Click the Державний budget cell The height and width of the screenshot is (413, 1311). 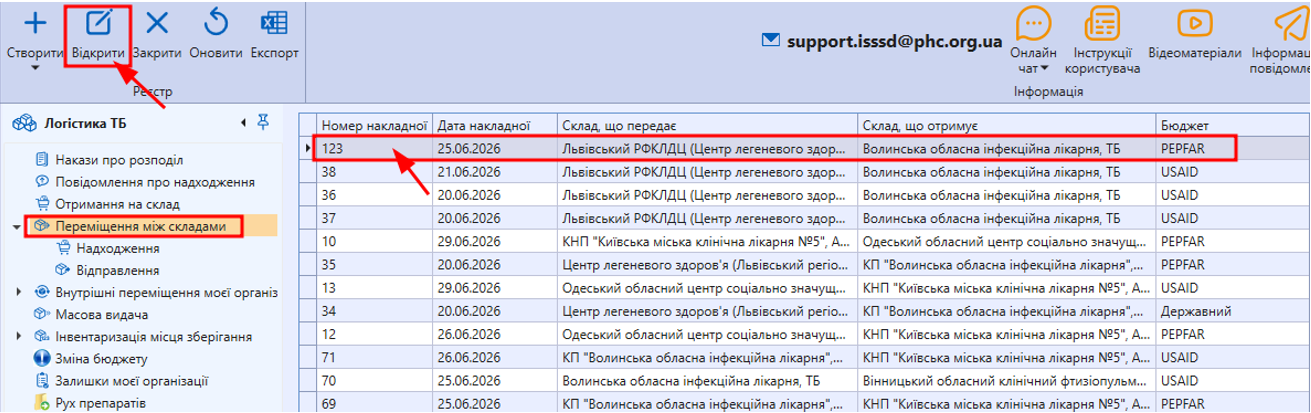(x=1234, y=310)
